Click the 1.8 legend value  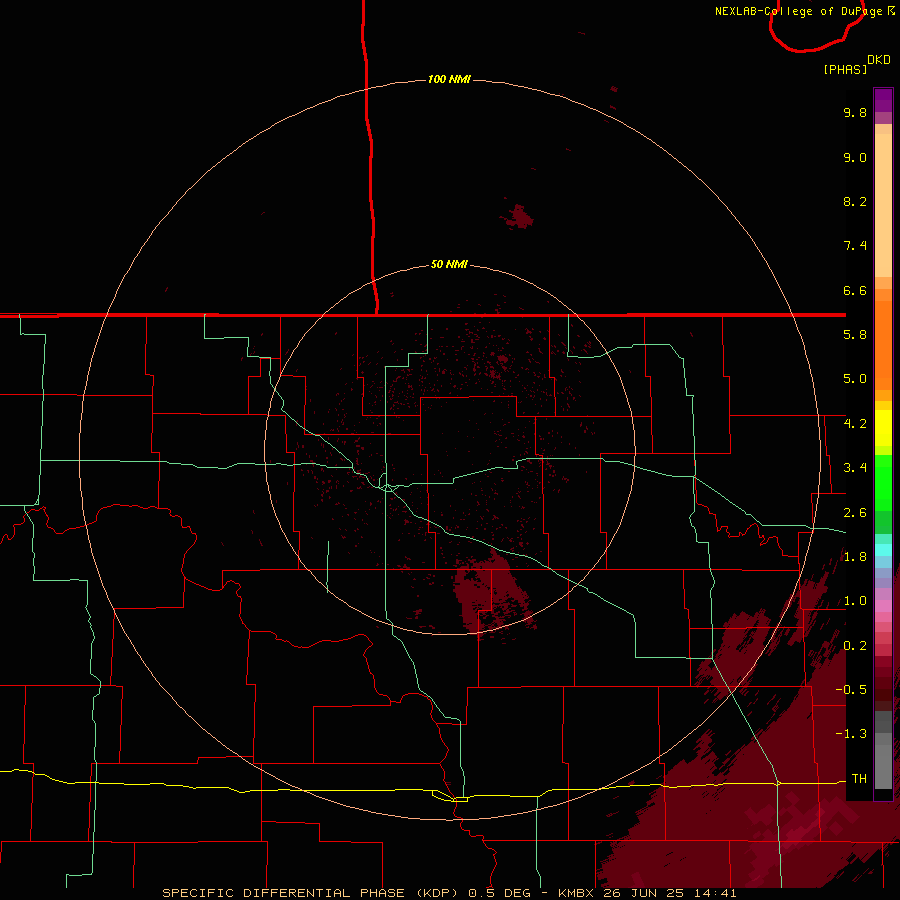tap(855, 557)
